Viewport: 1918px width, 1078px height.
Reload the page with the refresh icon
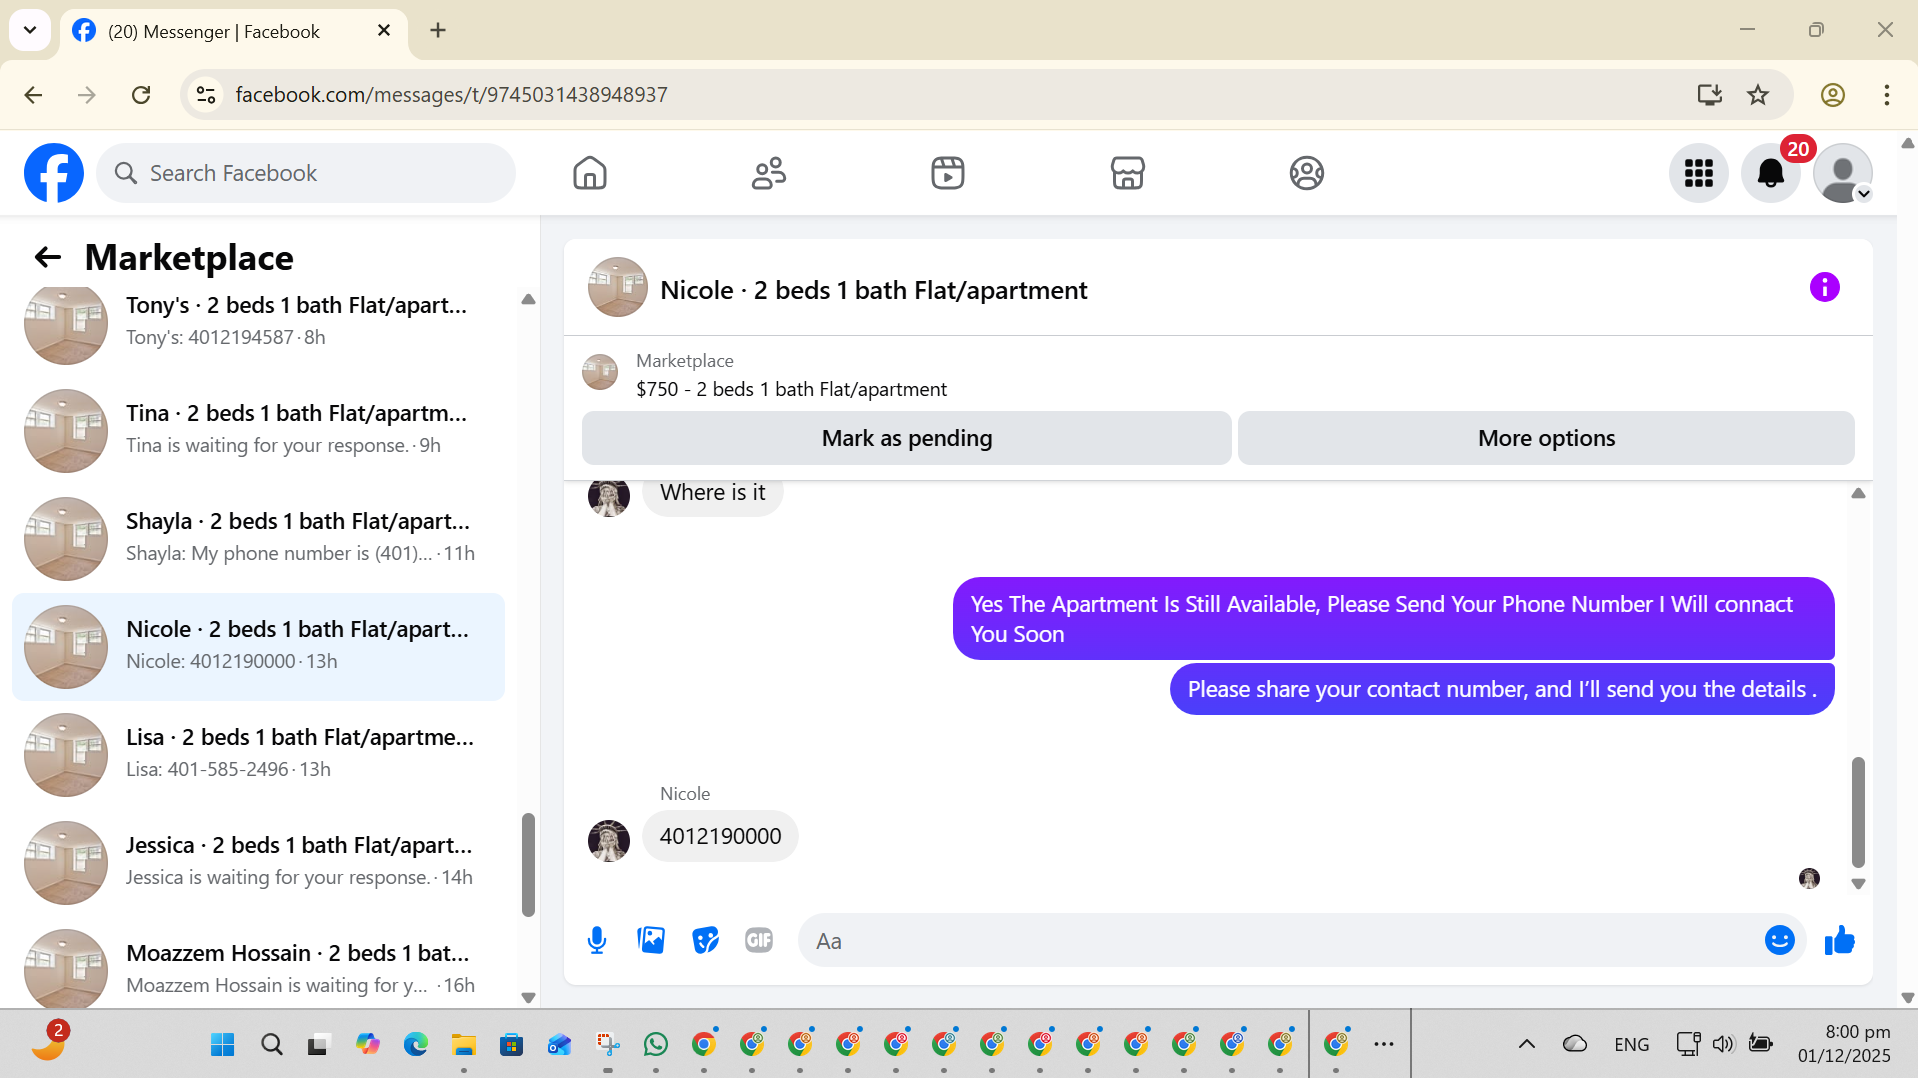[141, 94]
